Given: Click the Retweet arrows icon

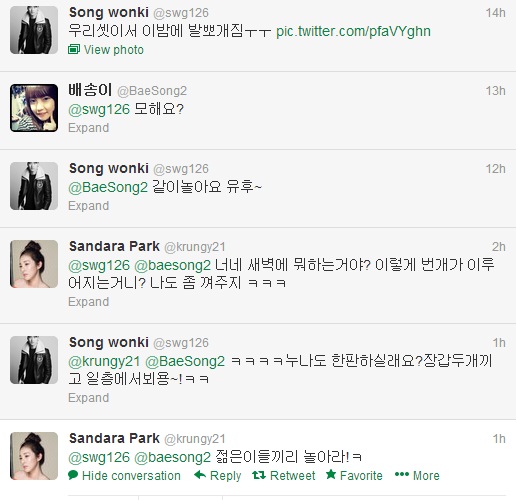Looking at the screenshot, I should tap(259, 475).
